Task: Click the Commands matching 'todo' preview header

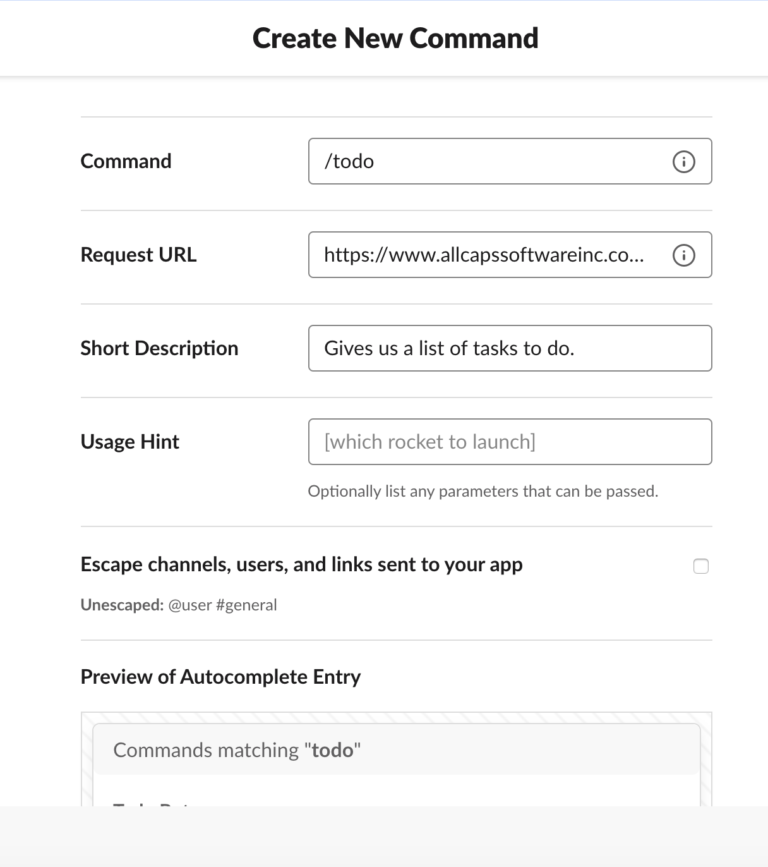Action: (x=237, y=749)
